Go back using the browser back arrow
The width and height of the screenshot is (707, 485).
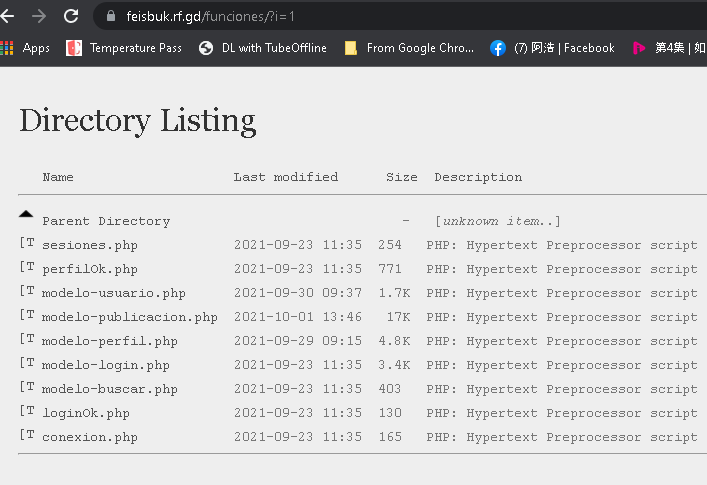pyautogui.click(x=7, y=16)
